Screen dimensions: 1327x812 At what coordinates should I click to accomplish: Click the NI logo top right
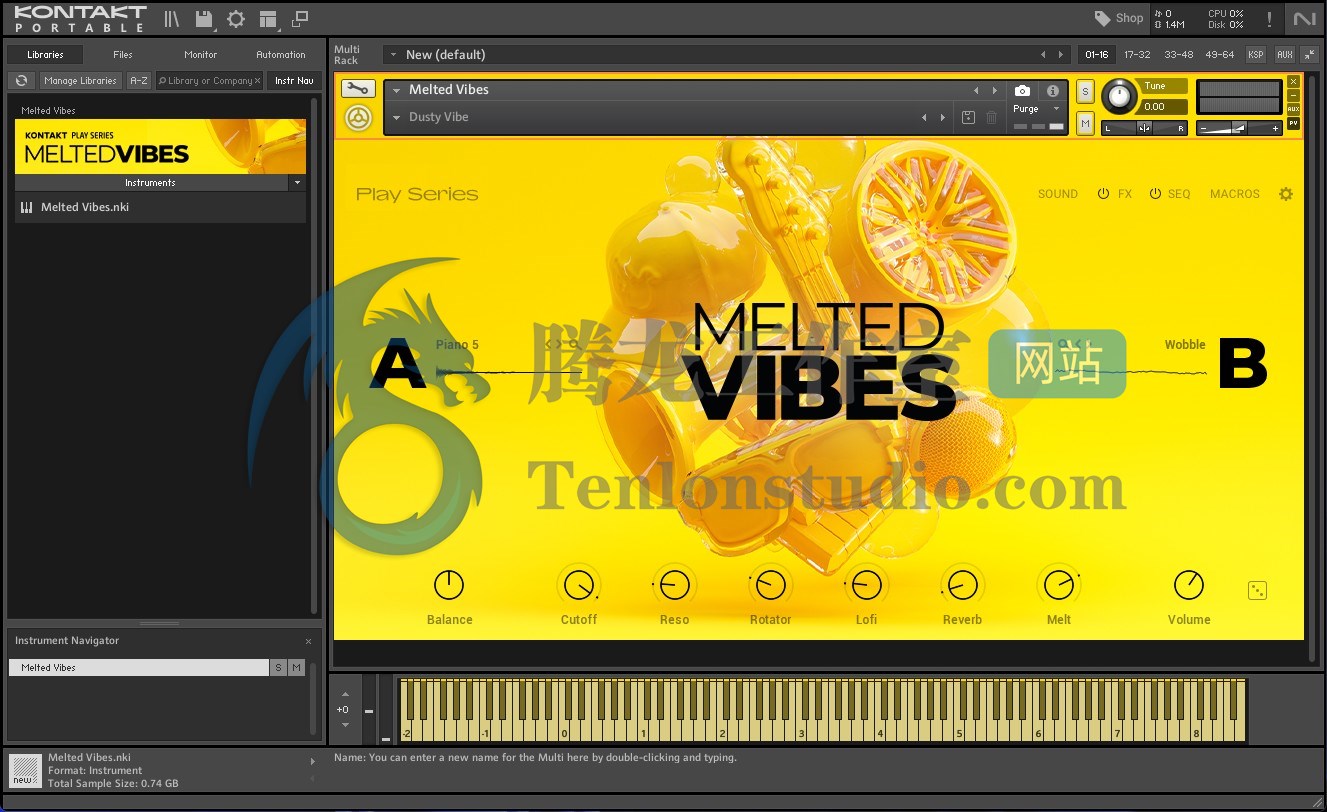pyautogui.click(x=1304, y=19)
